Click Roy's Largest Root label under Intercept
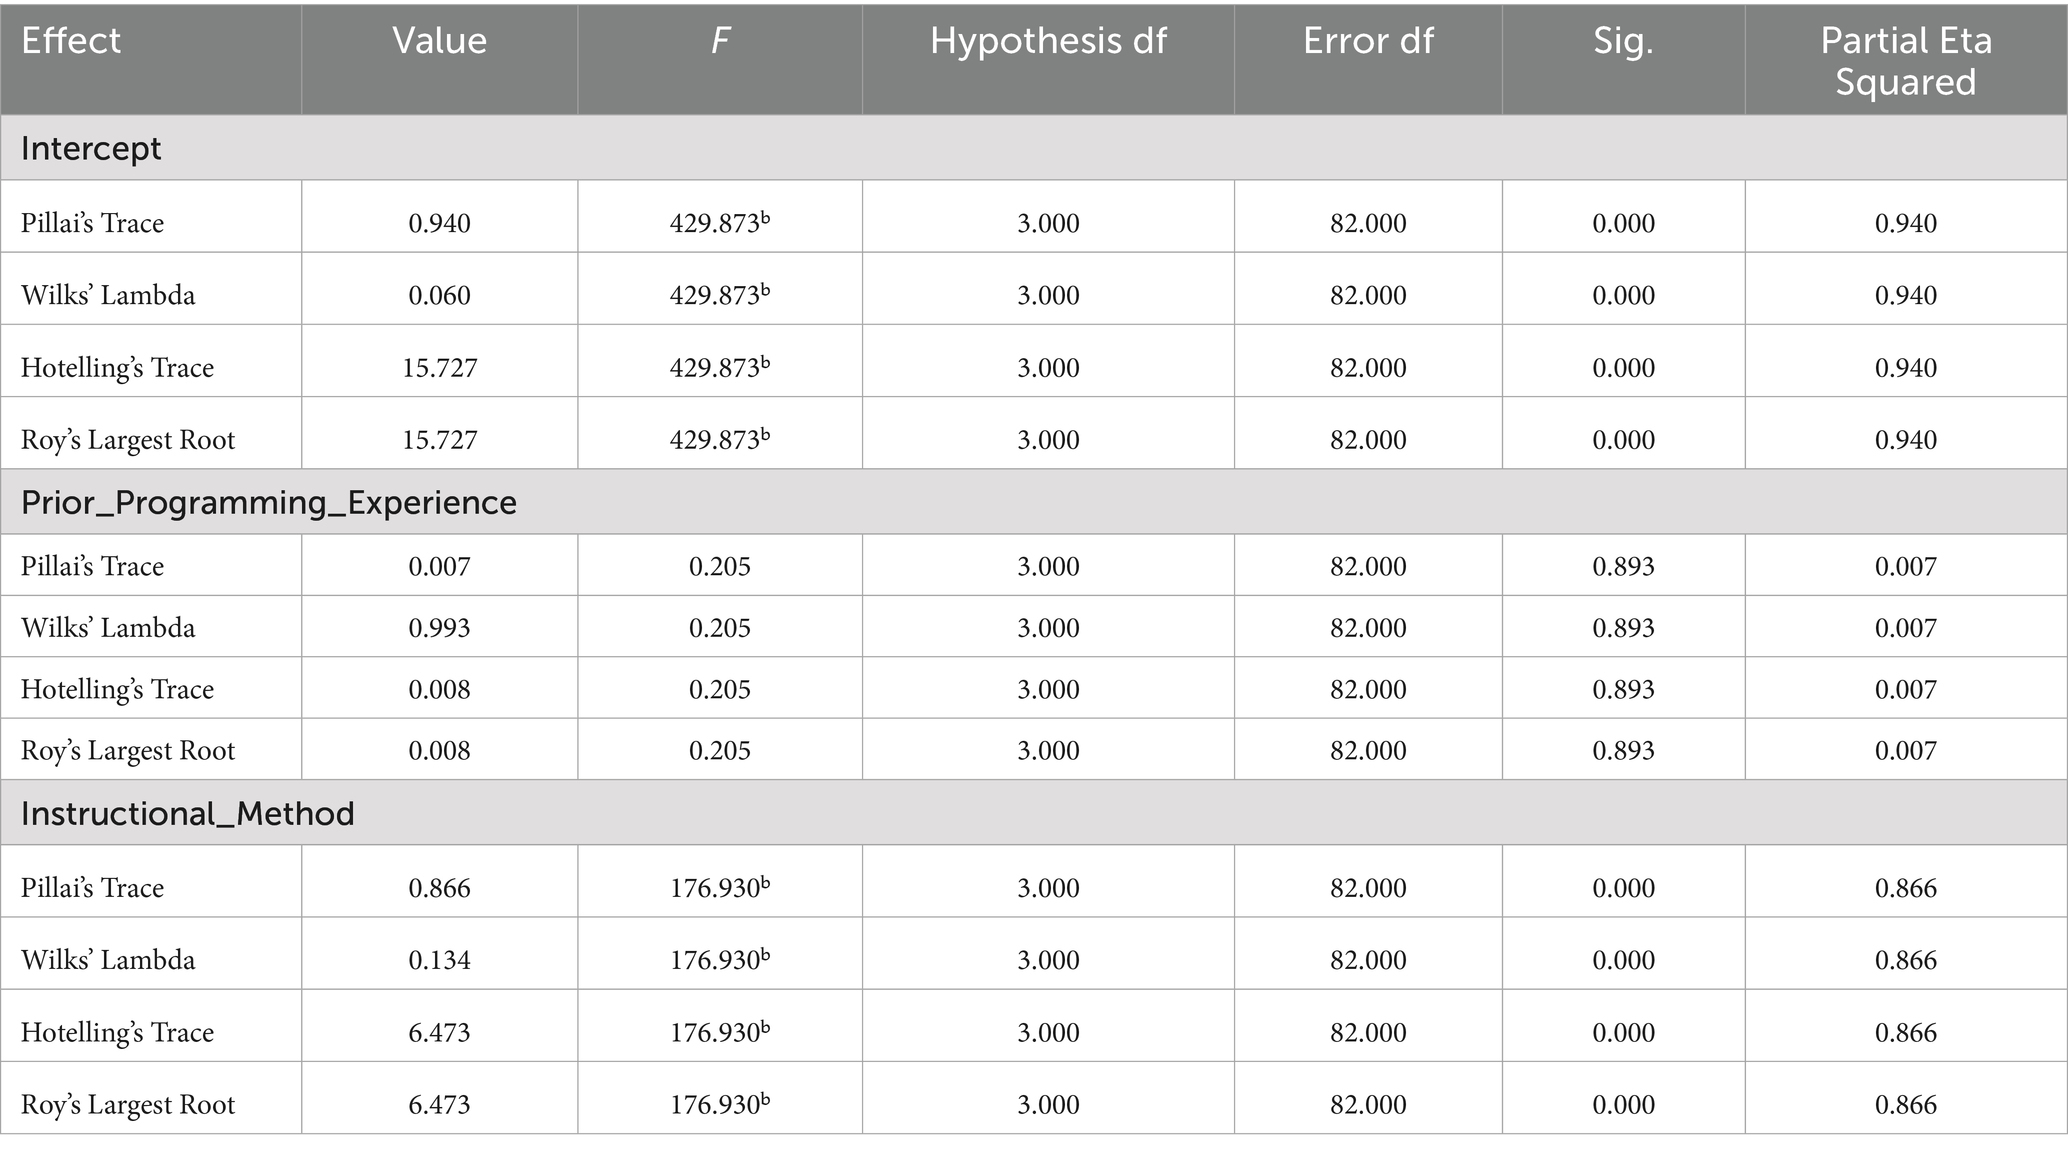 pyautogui.click(x=128, y=440)
